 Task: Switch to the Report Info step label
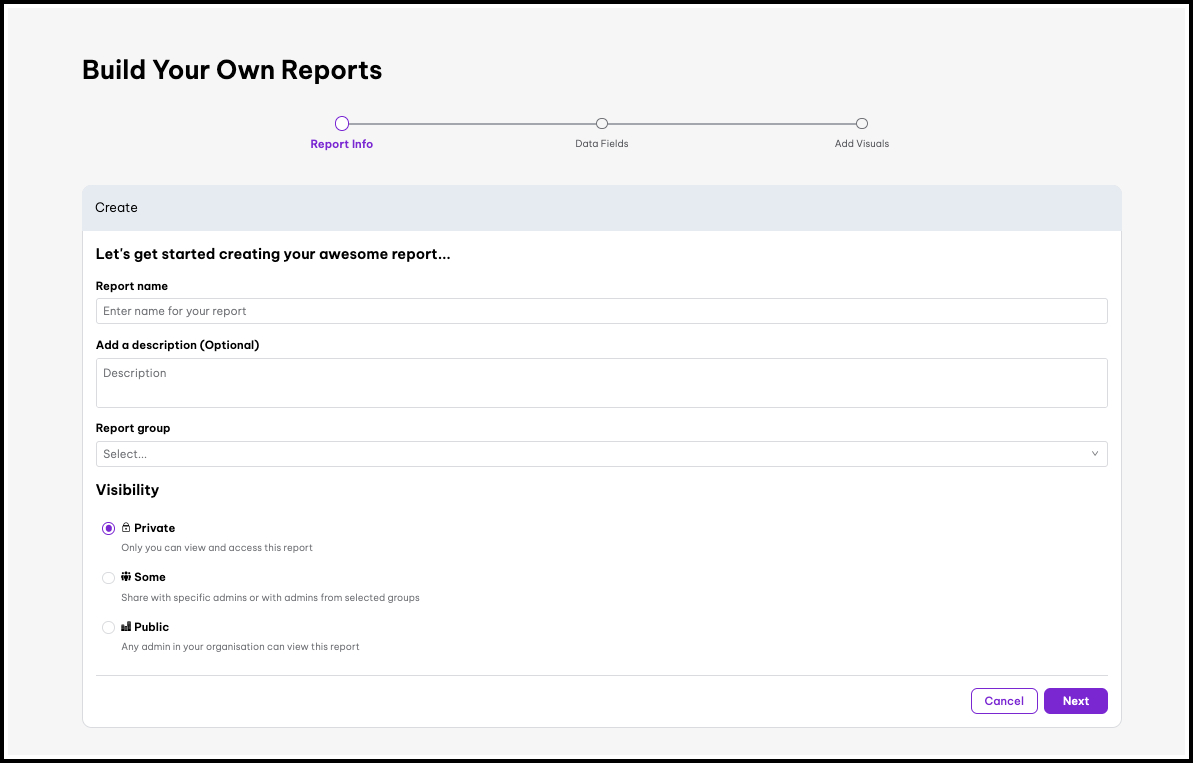point(342,144)
